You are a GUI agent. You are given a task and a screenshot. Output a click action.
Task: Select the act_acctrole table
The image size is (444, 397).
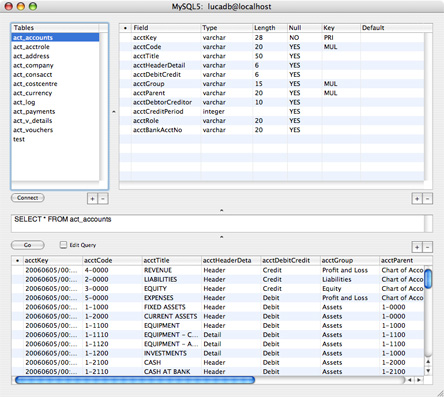pos(55,47)
